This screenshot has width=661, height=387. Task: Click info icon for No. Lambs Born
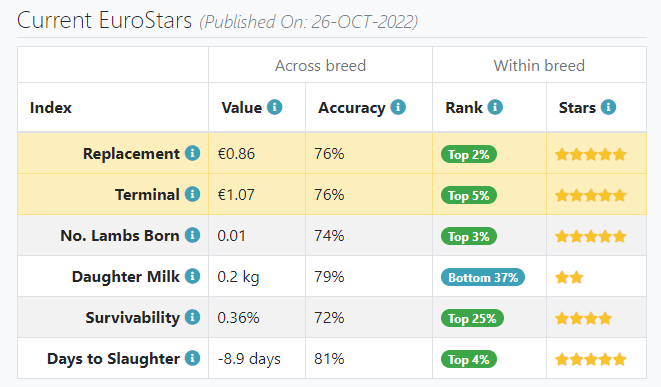(192, 235)
